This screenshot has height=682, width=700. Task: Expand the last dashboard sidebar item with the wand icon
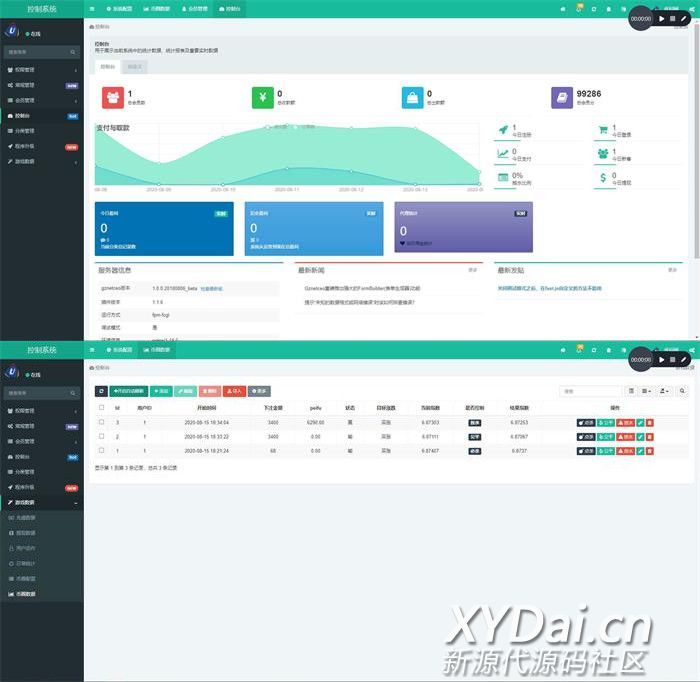[x=42, y=161]
